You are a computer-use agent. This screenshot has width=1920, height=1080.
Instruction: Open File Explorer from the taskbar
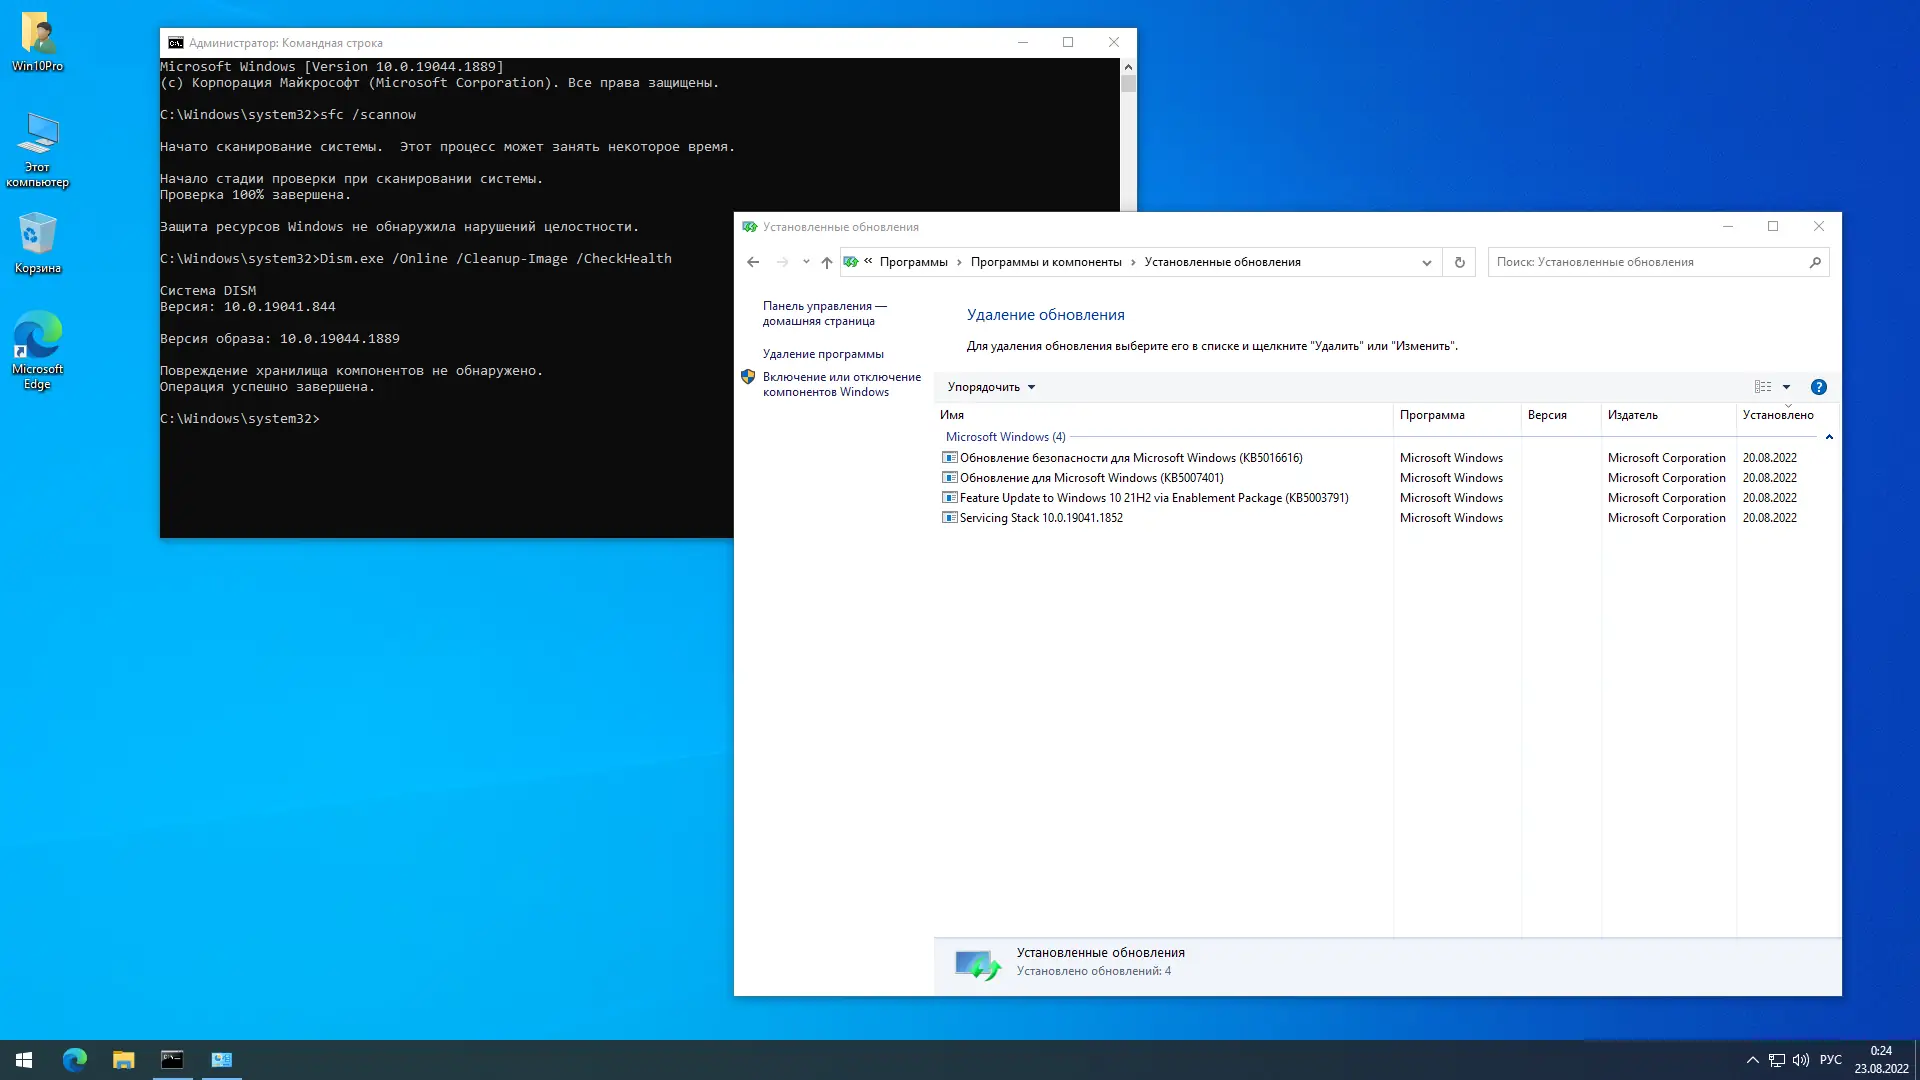point(123,1059)
